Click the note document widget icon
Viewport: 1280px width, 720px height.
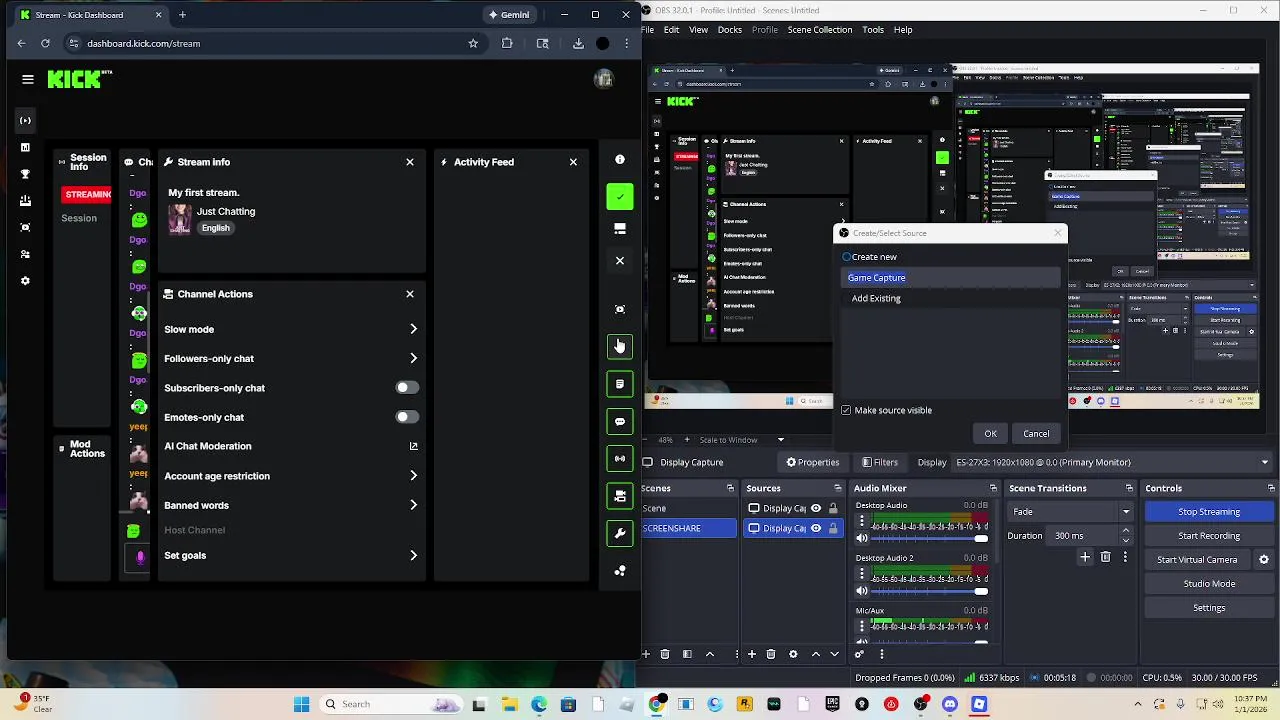tap(620, 384)
